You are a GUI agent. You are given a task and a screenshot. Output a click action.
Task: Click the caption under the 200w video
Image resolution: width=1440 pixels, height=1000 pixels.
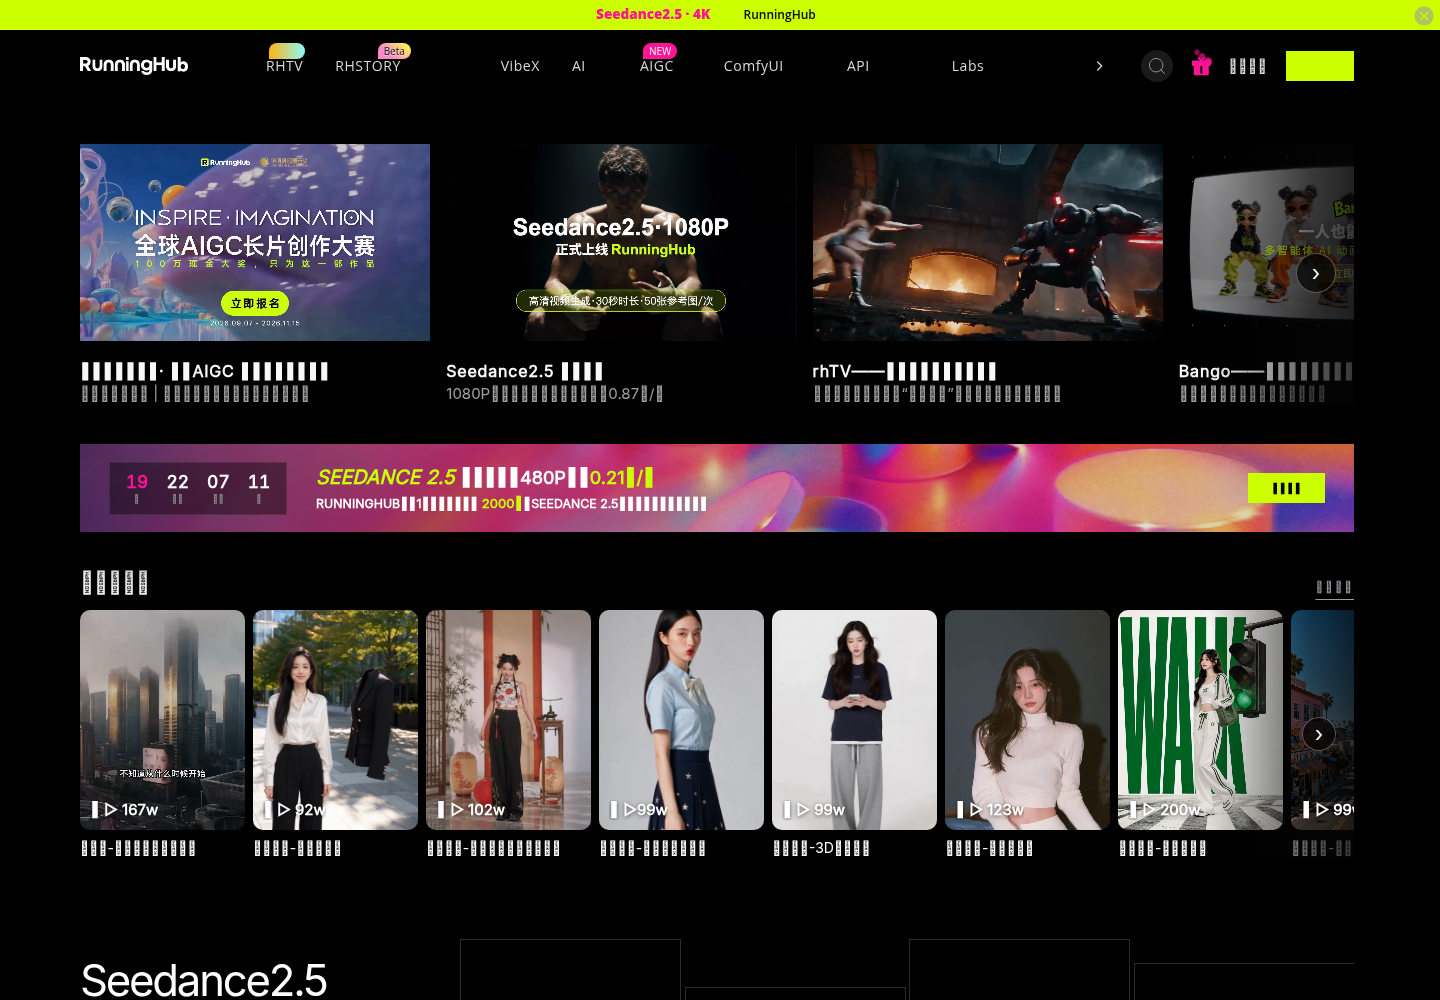(x=1163, y=848)
